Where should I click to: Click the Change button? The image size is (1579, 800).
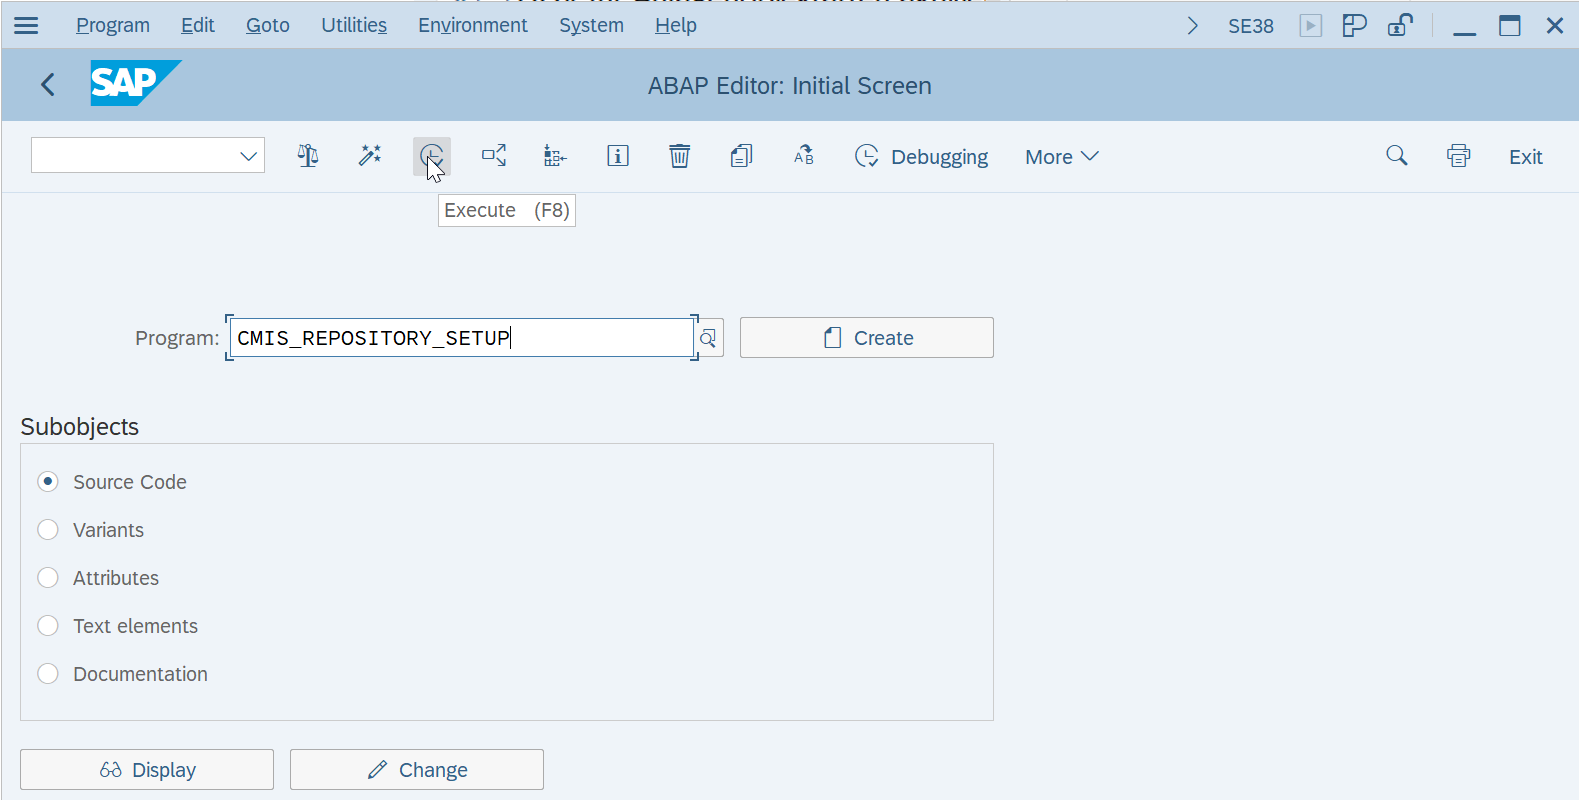(417, 770)
